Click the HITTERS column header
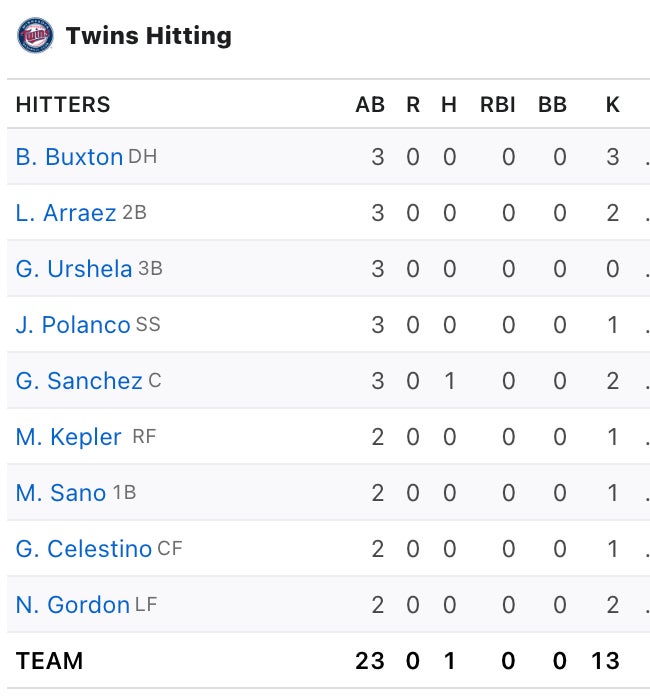Screen dimensions: 650x696 [63, 105]
